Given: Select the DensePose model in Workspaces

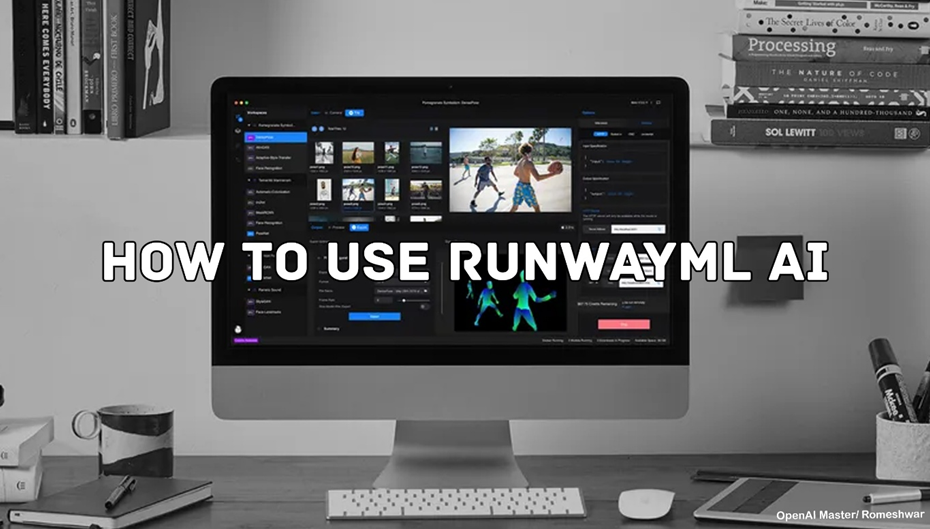Looking at the screenshot, I should pyautogui.click(x=276, y=137).
